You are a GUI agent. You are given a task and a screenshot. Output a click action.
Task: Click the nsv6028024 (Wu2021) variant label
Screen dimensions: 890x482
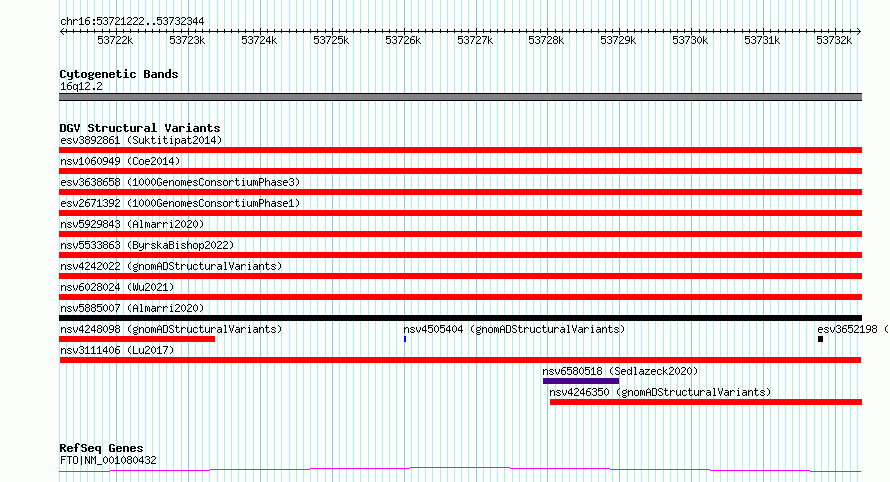pyautogui.click(x=117, y=287)
